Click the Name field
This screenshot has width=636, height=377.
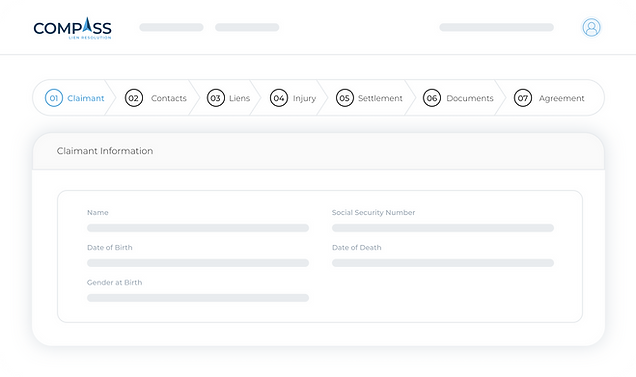click(198, 228)
